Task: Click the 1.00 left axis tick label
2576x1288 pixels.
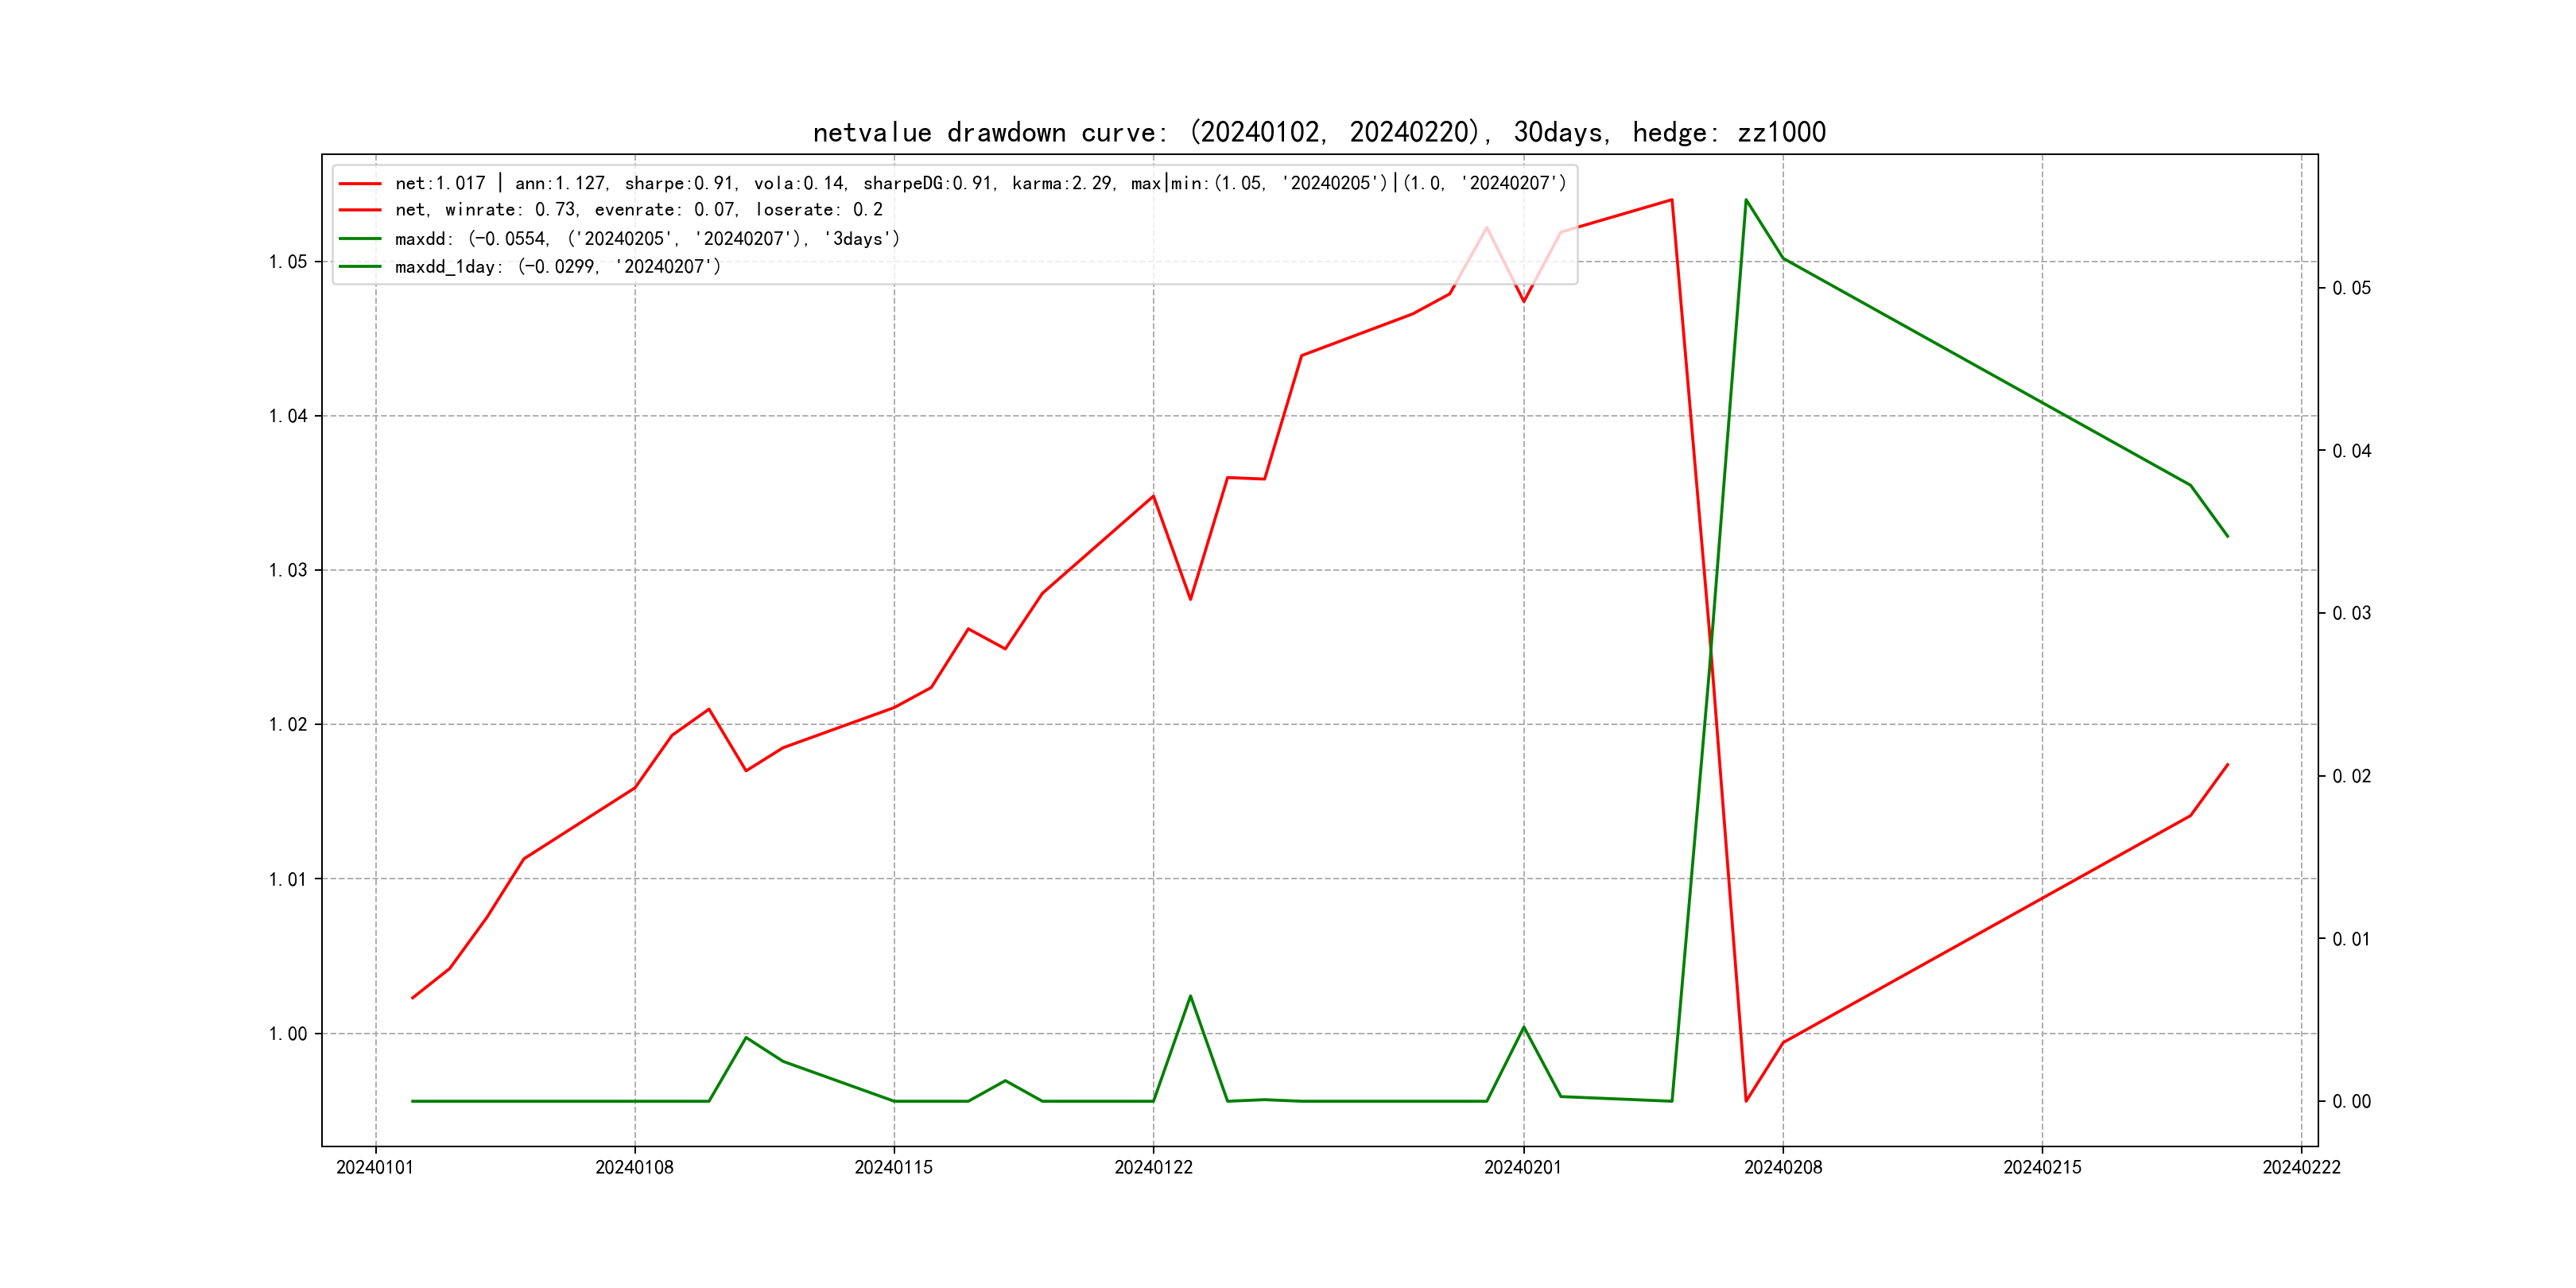Action: click(288, 1034)
